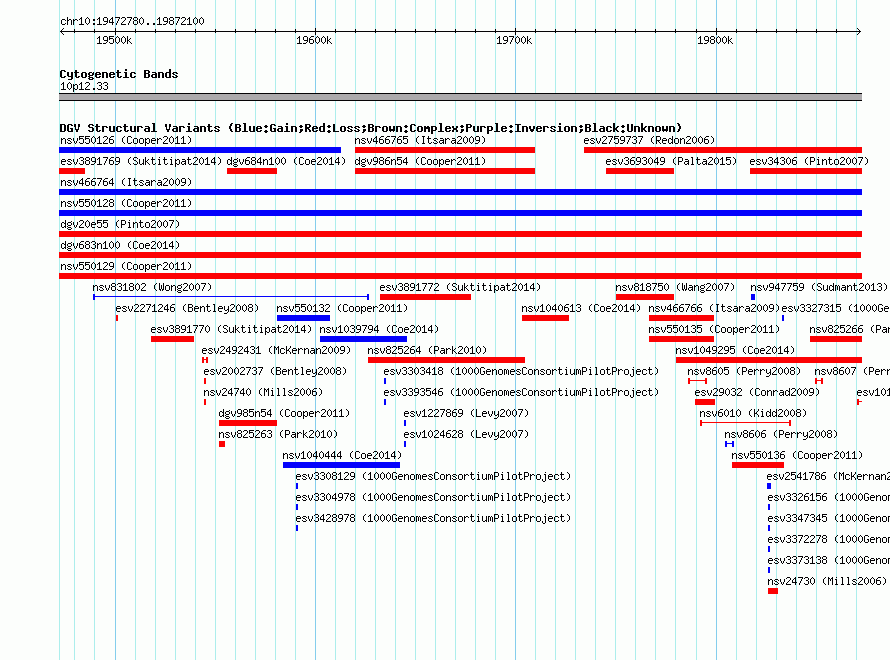Click nsv947759 (Sudmant2013) label
Image resolution: width=890 pixels, height=660 pixels.
(x=819, y=287)
